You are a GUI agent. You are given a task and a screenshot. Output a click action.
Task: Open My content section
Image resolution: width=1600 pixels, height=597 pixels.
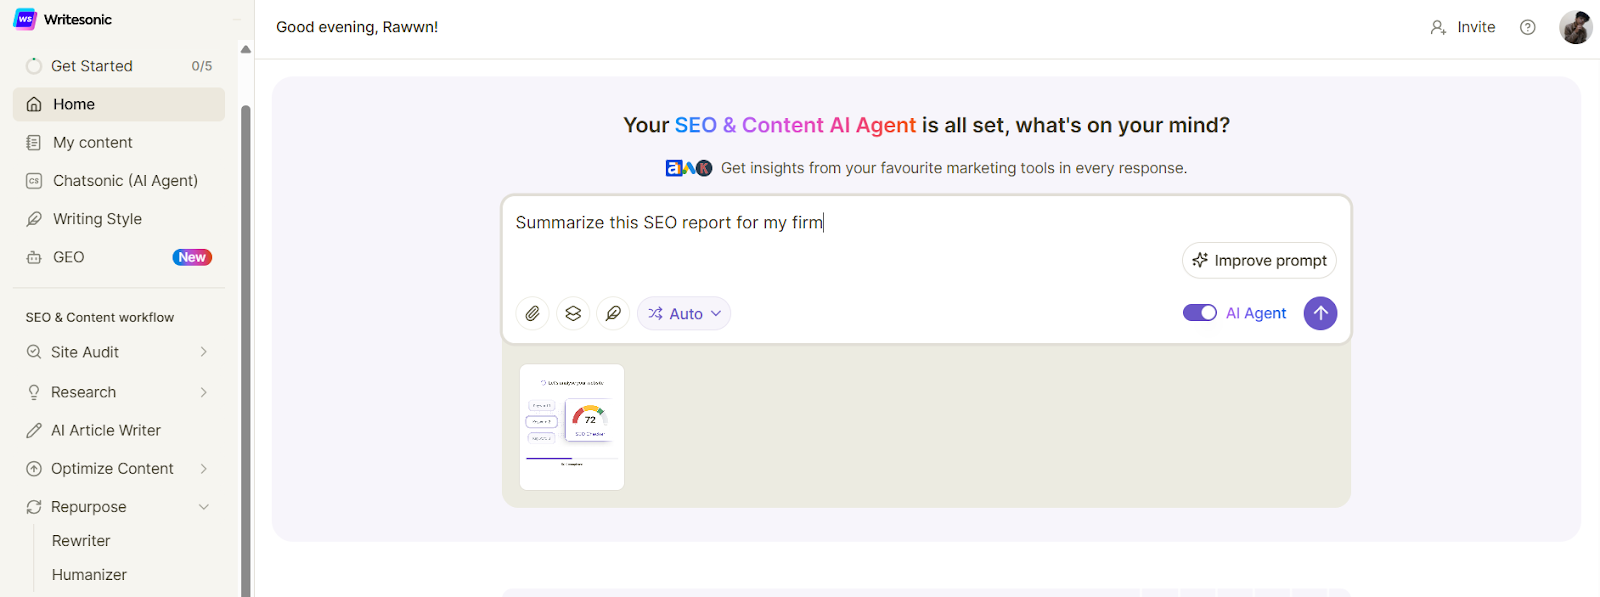(119, 142)
